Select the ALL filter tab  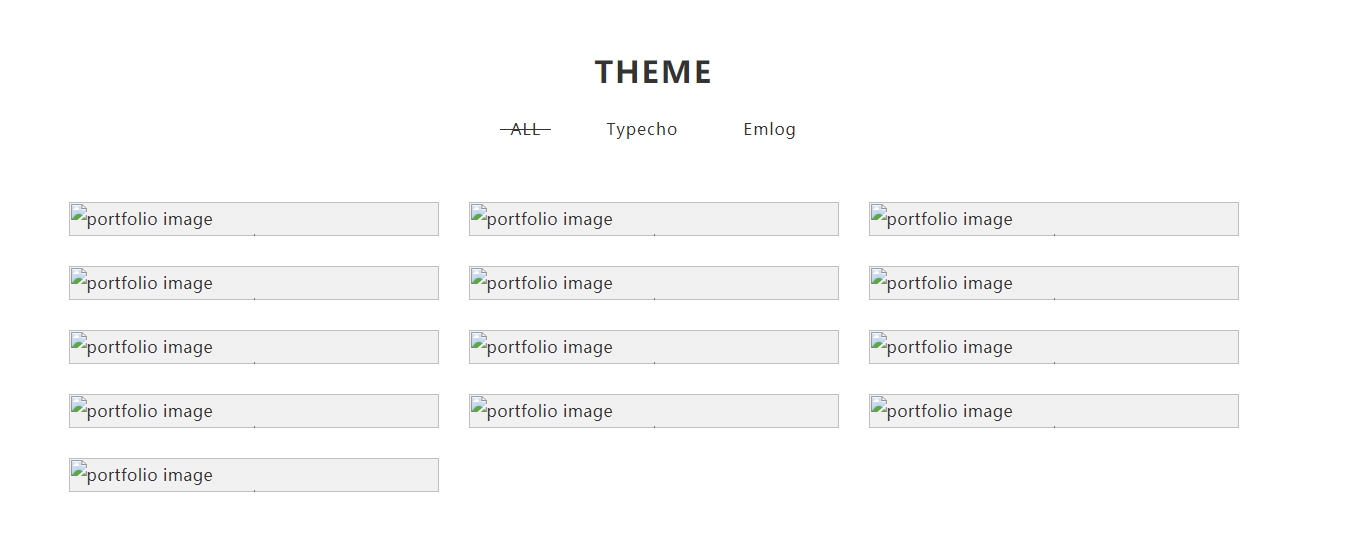tap(525, 129)
